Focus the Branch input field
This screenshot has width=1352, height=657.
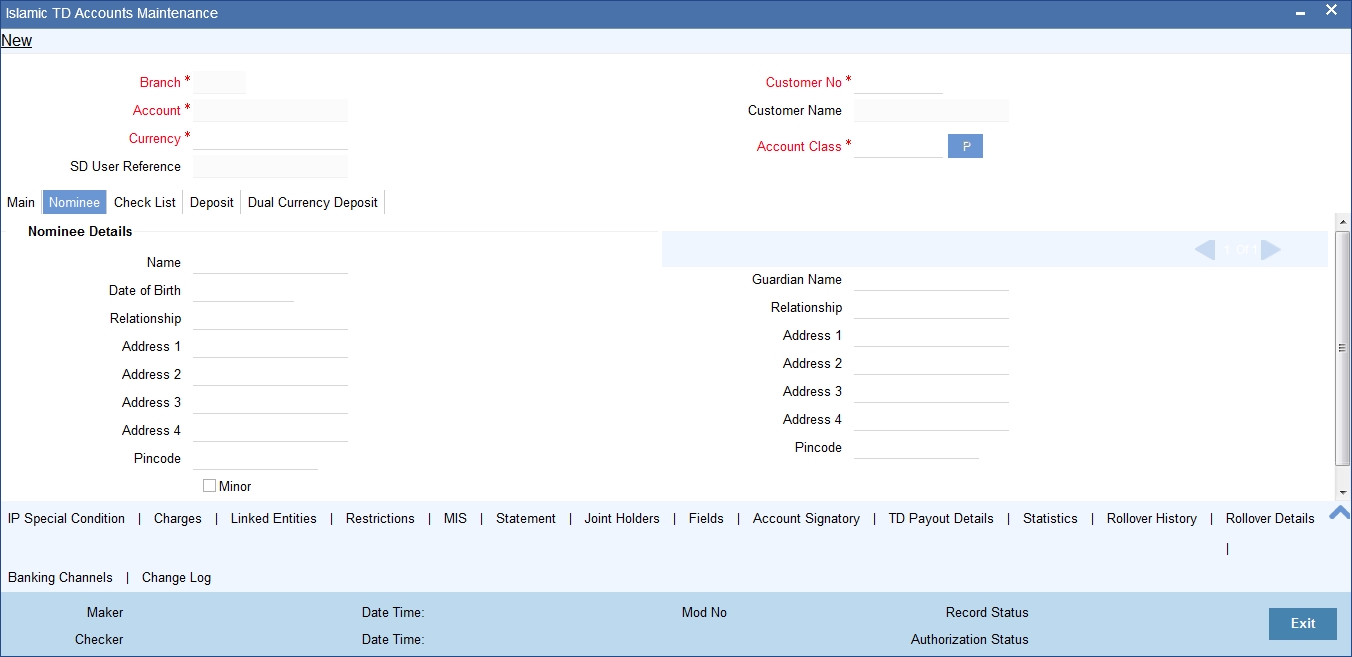219,82
